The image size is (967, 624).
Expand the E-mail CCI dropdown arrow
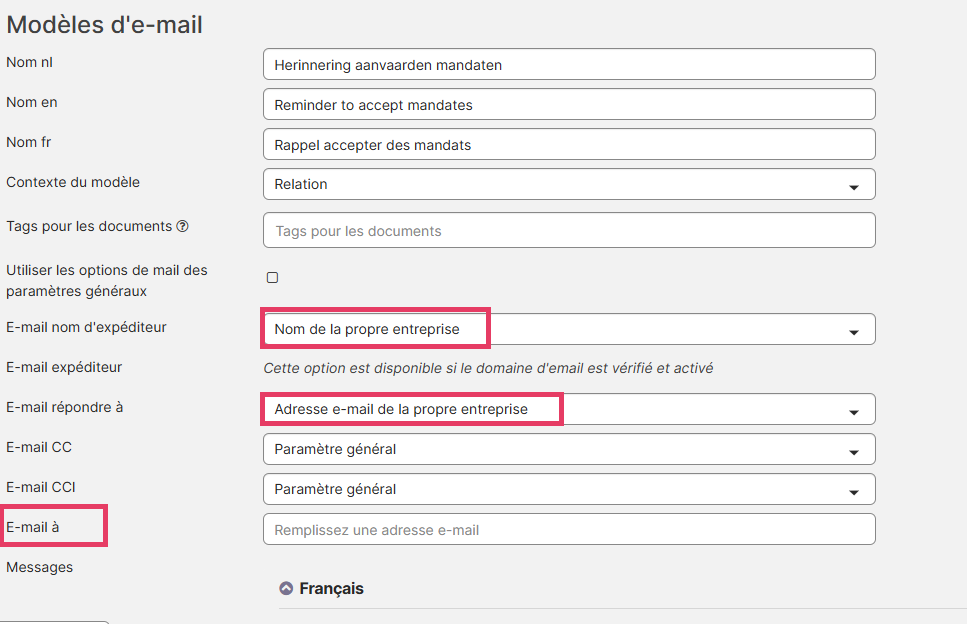[x=854, y=493]
